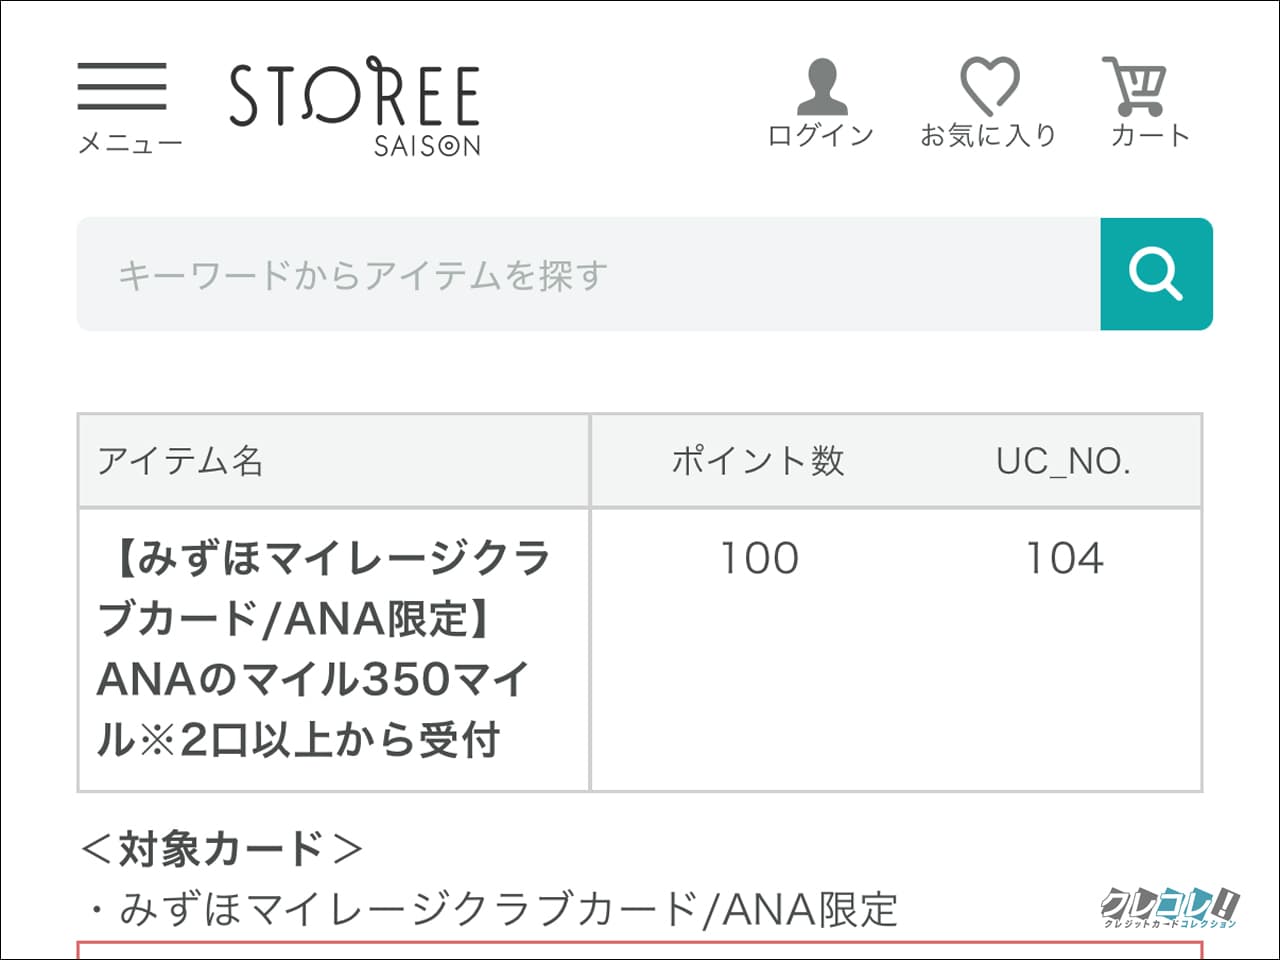Screen dimensions: 1280x960
Task: Click the クレコレ! watermark logo
Action: pyautogui.click(x=1170, y=908)
